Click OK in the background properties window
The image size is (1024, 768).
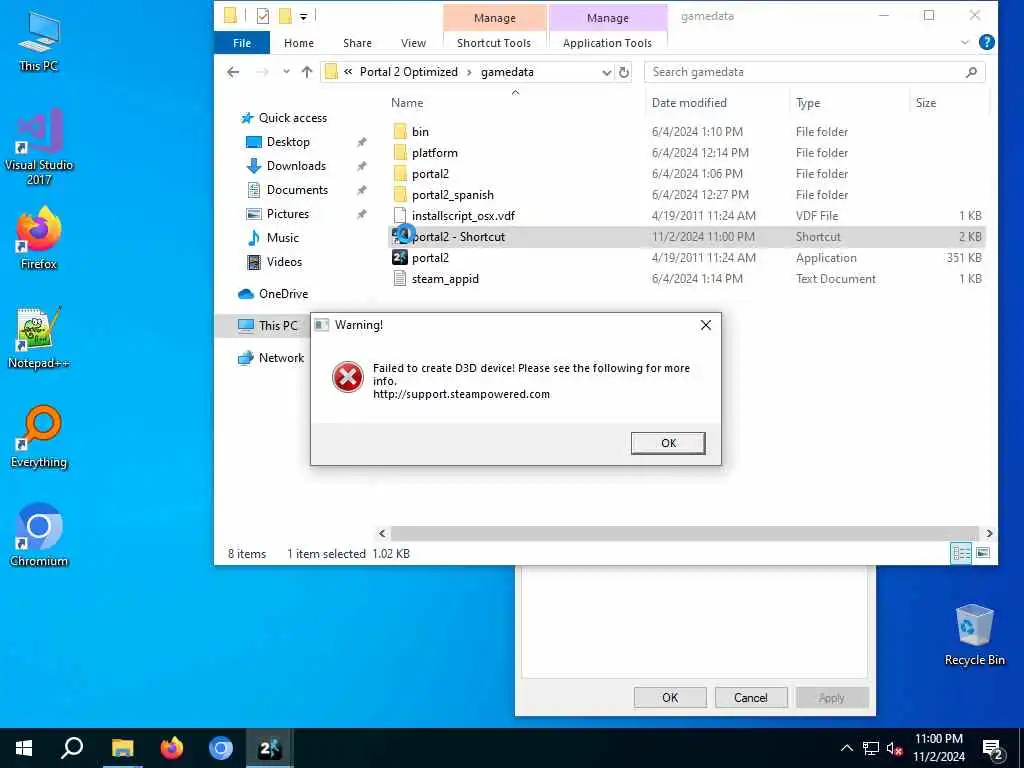coord(670,697)
